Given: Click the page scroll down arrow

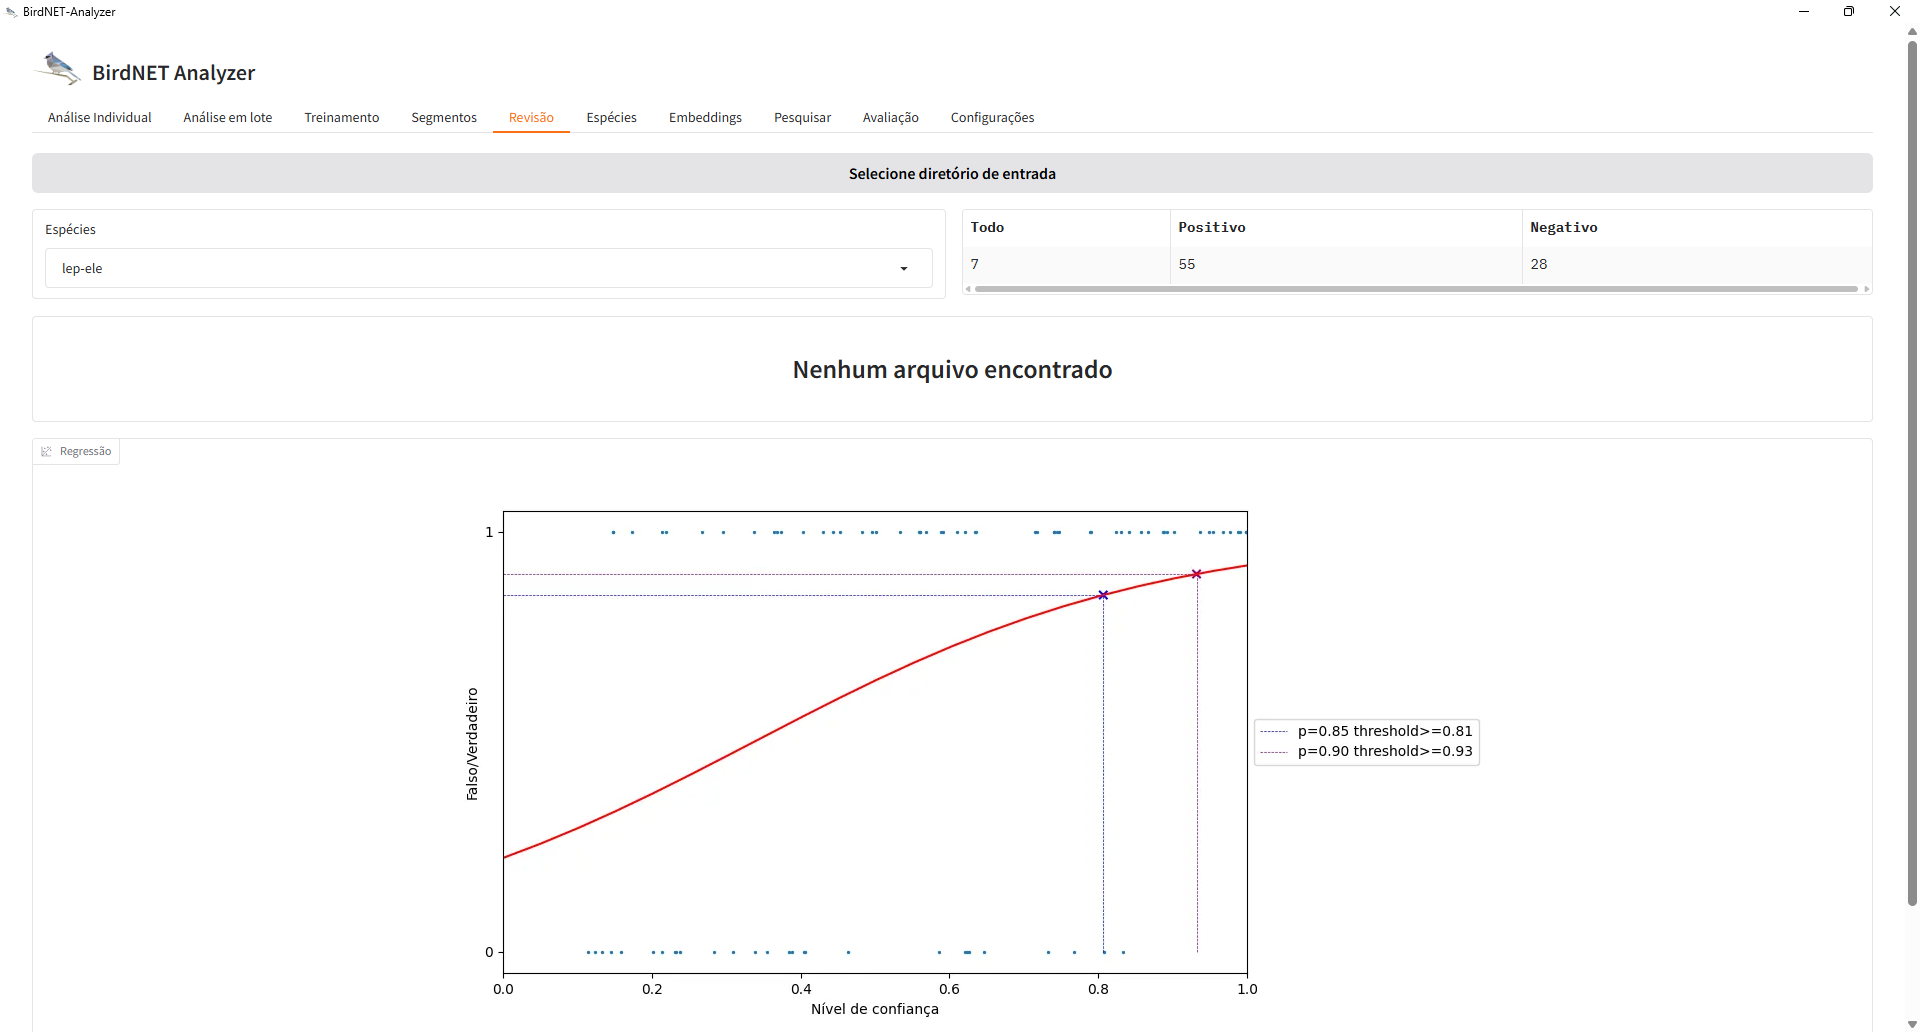Looking at the screenshot, I should 1912,1024.
